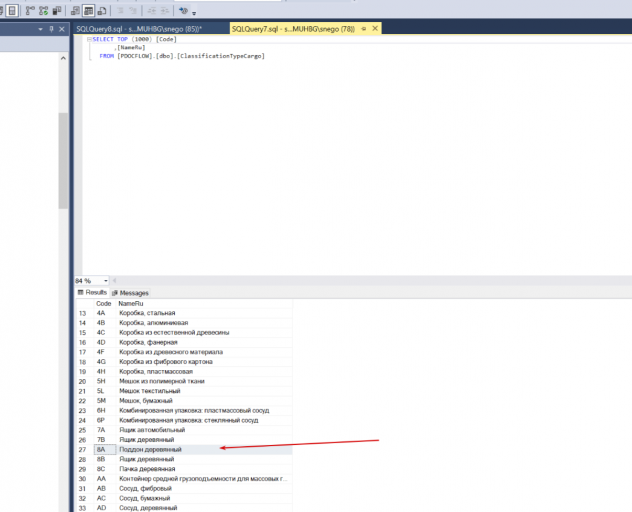Select cell 'Коробка, алюминиевая'
The width and height of the screenshot is (632, 512).
pos(204,323)
